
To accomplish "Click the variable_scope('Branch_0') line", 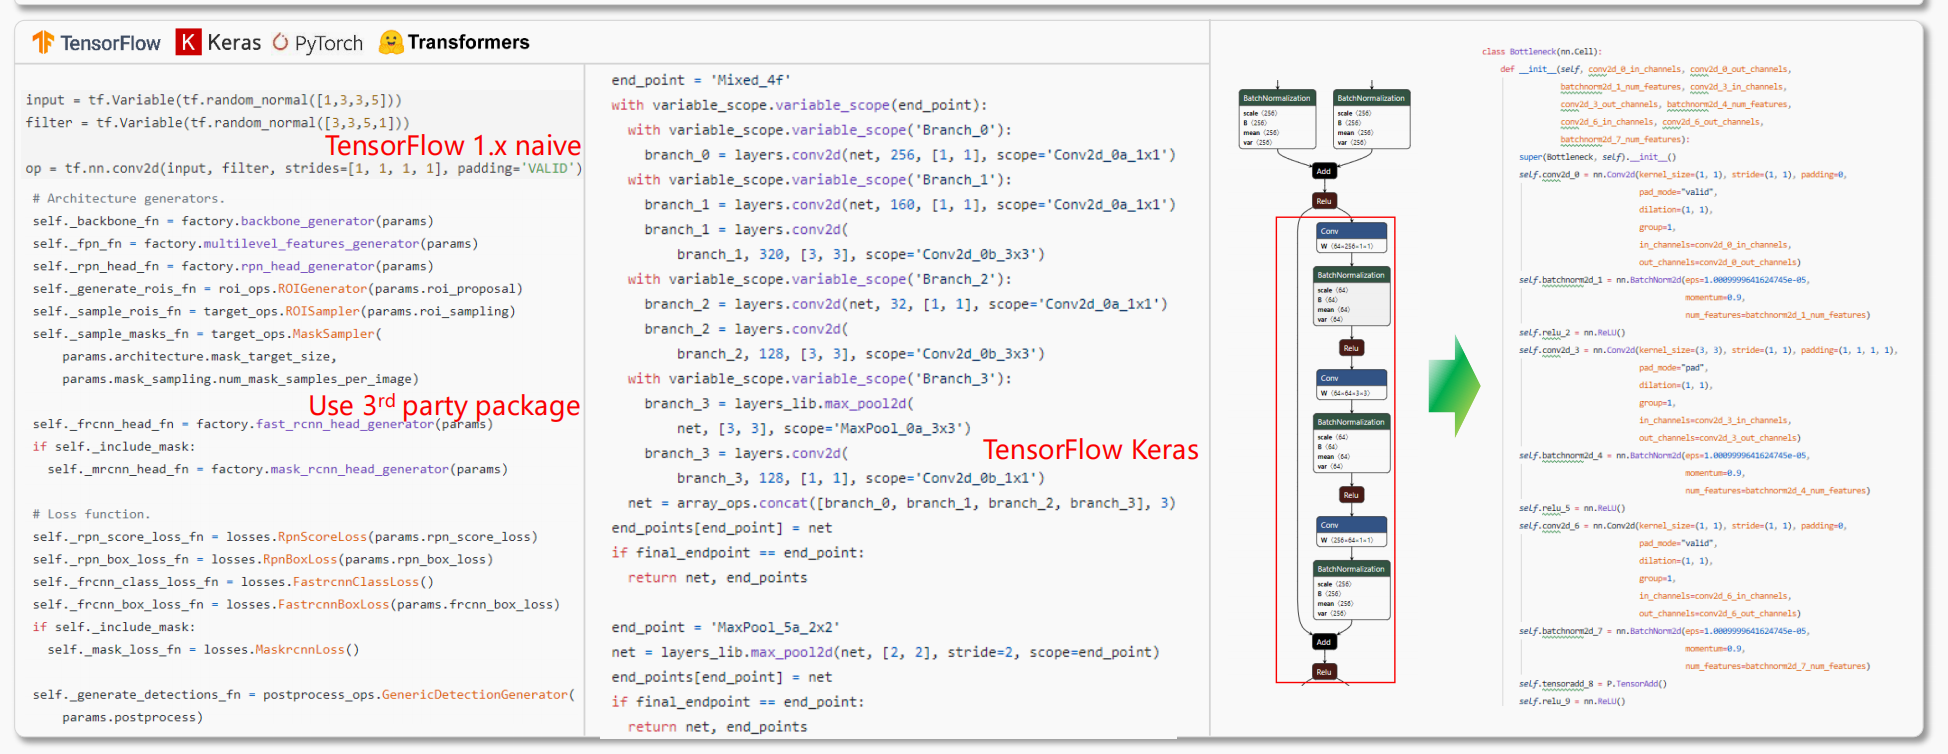I will point(820,130).
